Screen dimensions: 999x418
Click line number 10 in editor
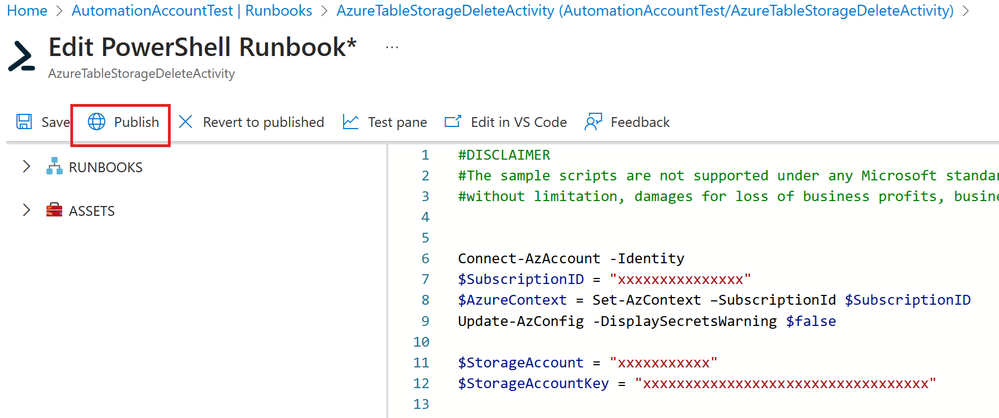point(421,342)
